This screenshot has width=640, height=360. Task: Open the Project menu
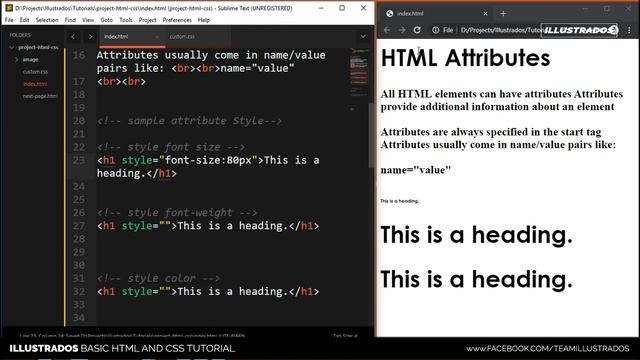coord(147,20)
